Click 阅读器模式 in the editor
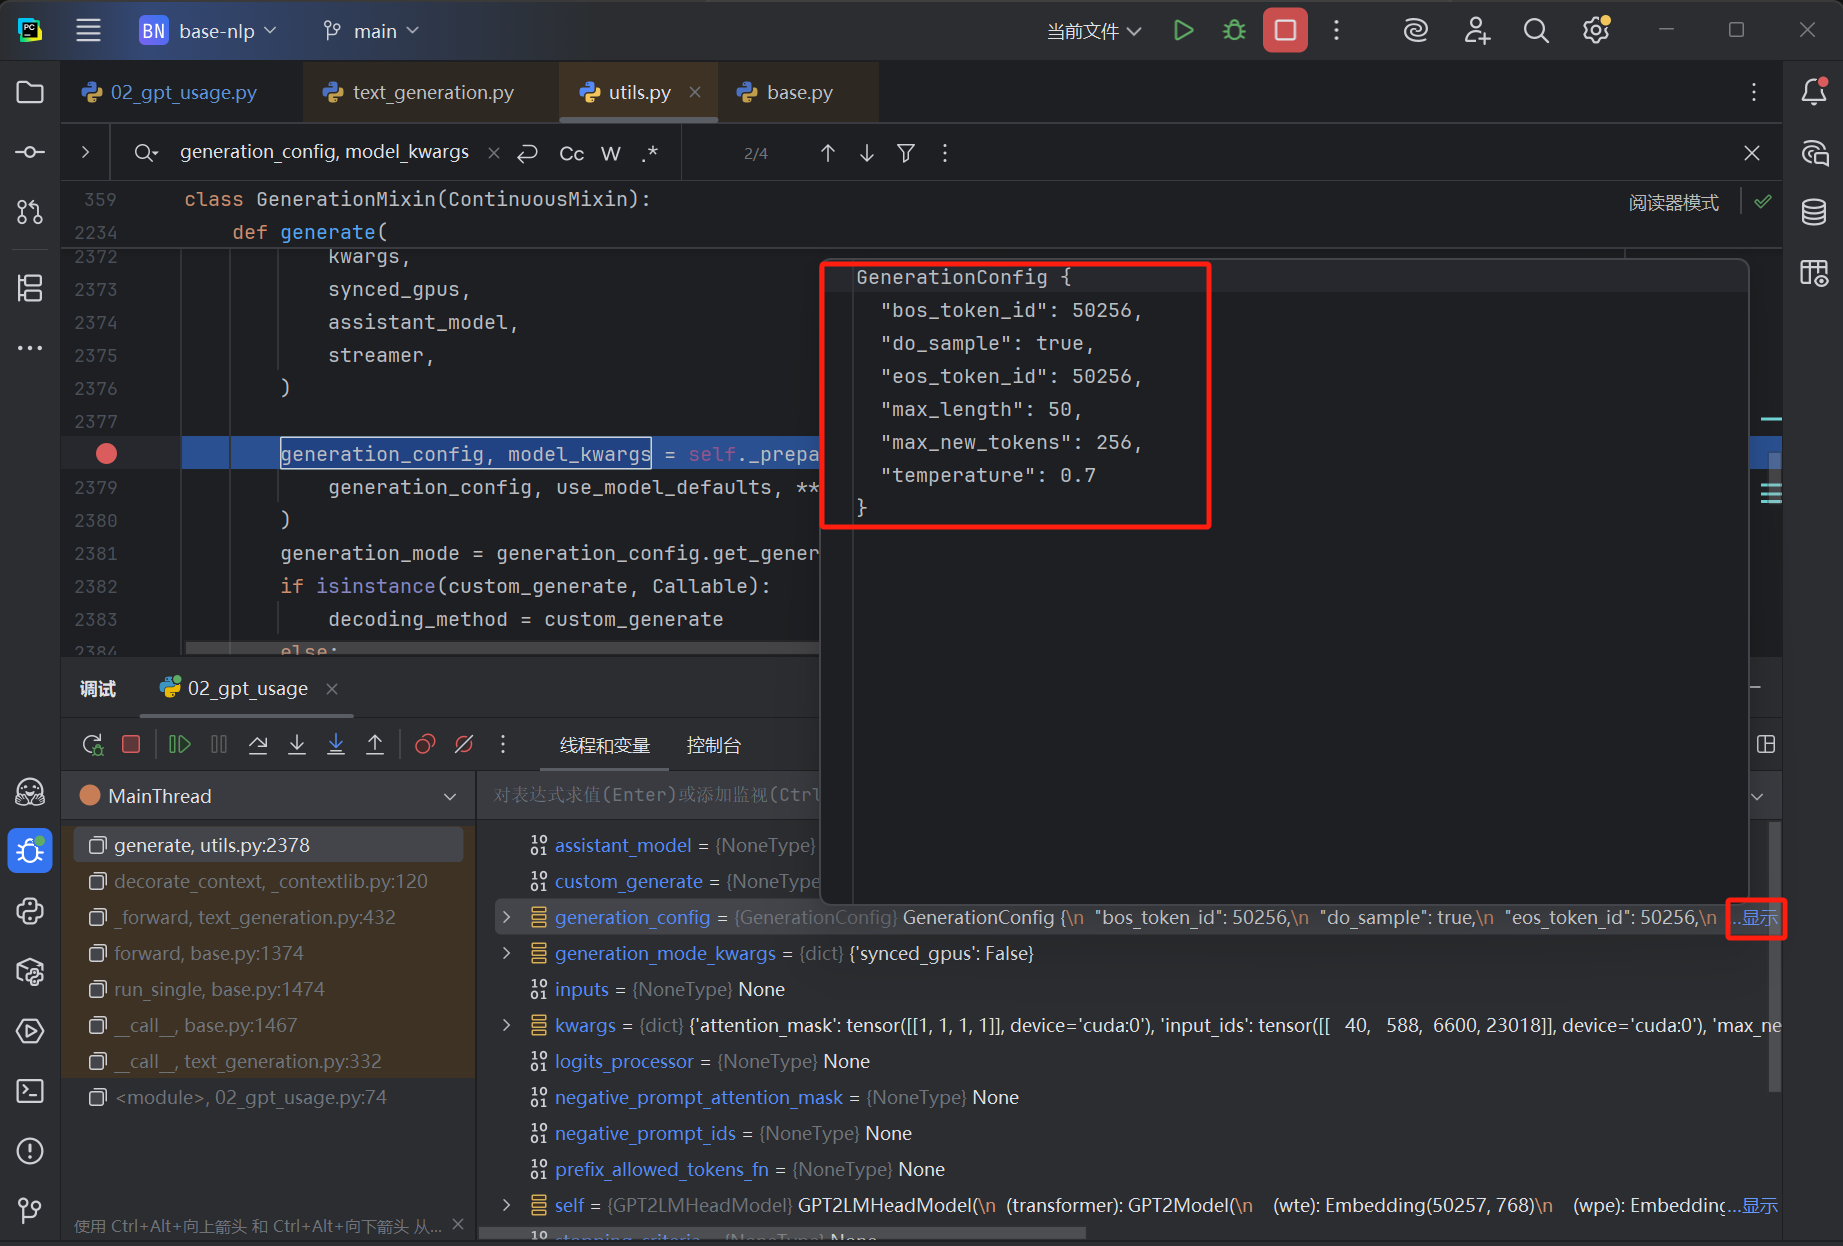The image size is (1843, 1246). (x=1673, y=201)
